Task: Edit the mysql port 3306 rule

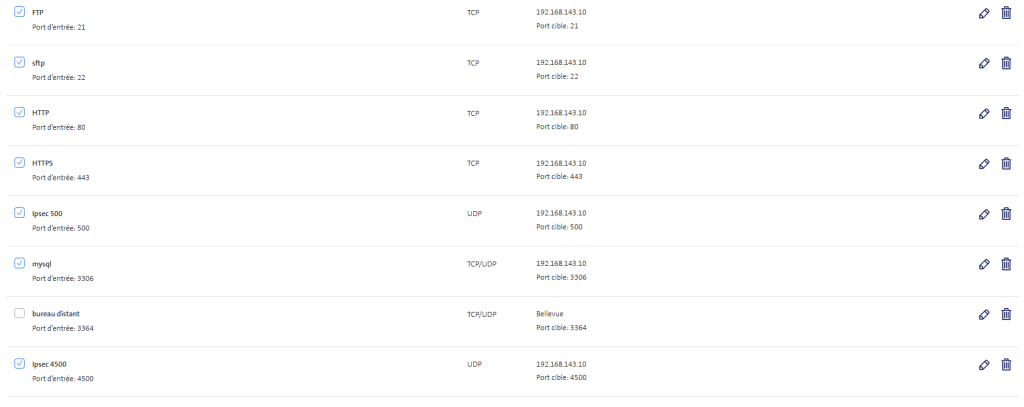Action: click(x=984, y=265)
